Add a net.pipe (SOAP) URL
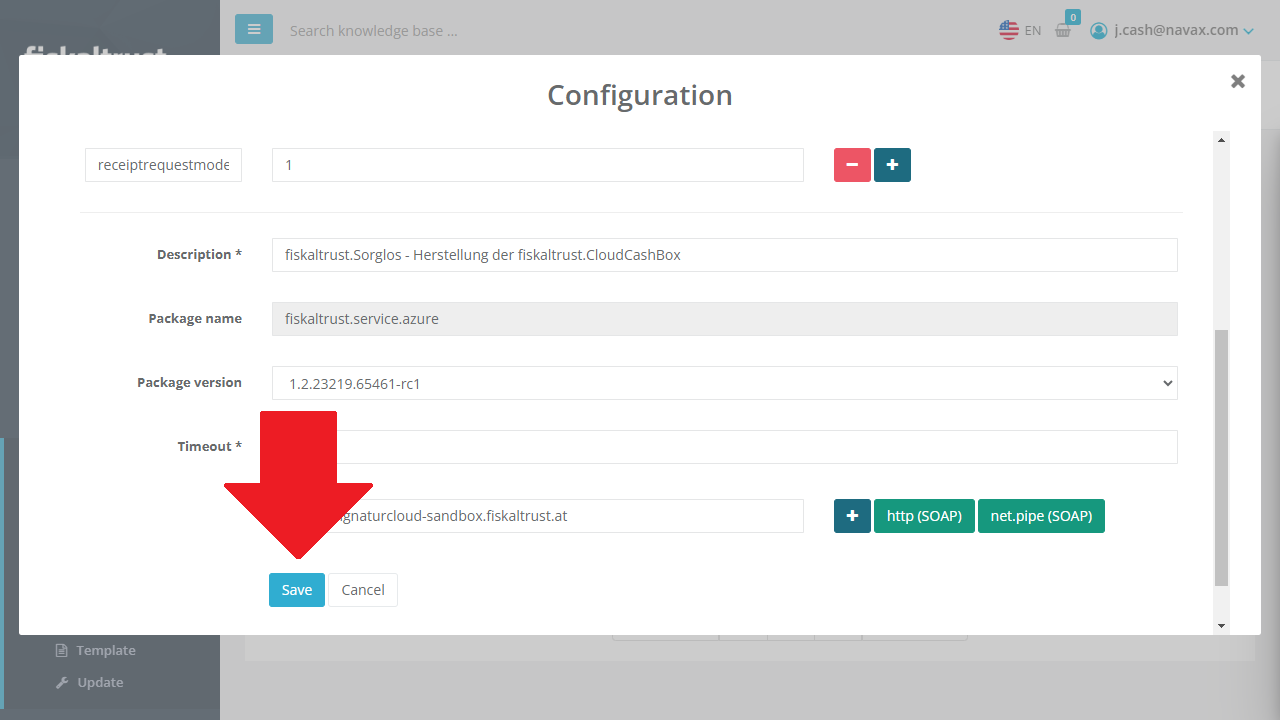Image resolution: width=1280 pixels, height=720 pixels. coord(1041,516)
